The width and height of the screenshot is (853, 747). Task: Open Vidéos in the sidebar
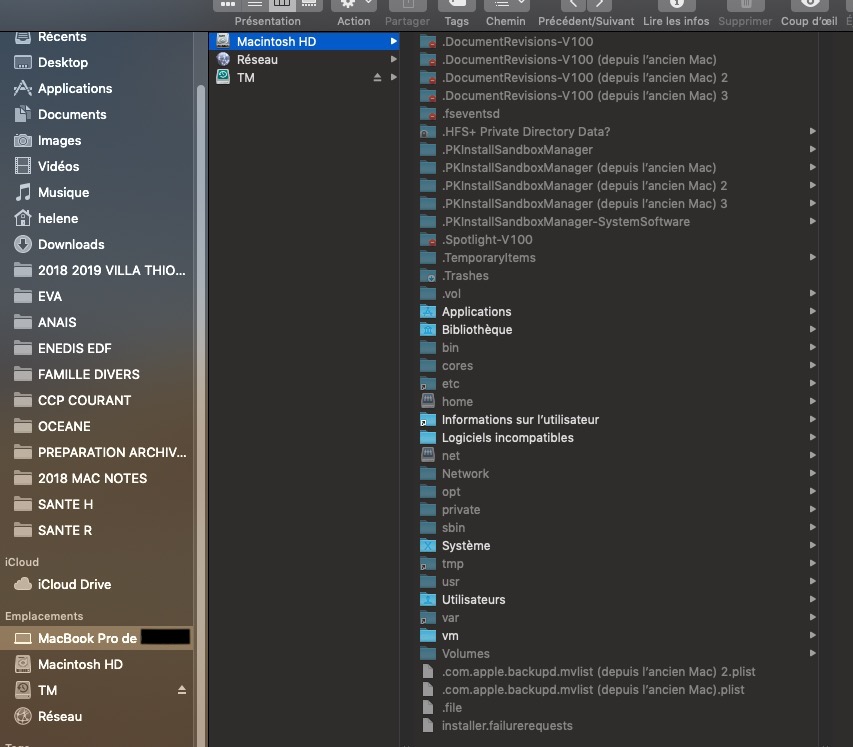pyautogui.click(x=96, y=166)
